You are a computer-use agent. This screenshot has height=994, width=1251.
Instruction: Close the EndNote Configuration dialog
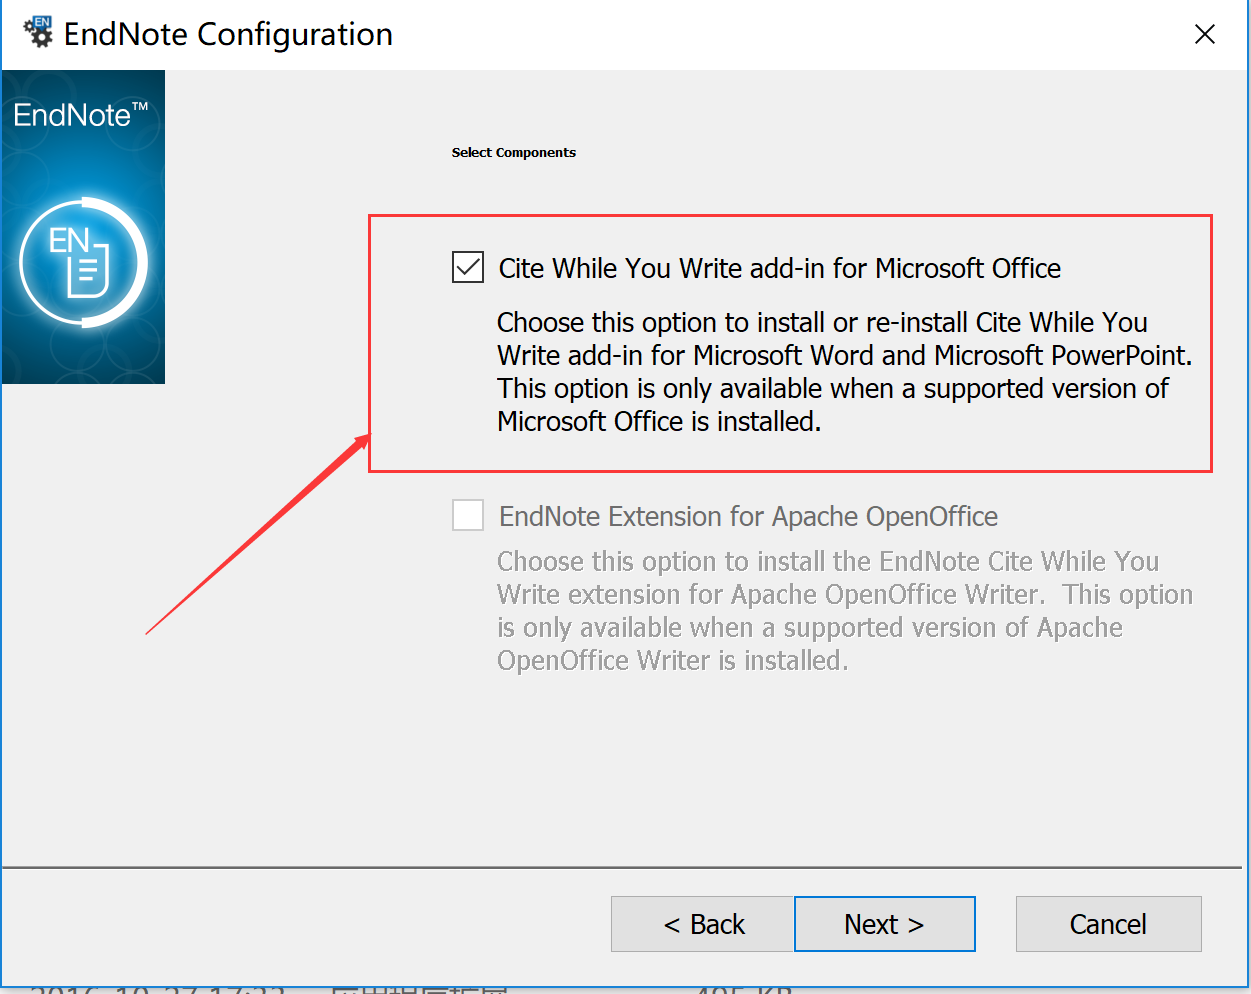(1204, 35)
